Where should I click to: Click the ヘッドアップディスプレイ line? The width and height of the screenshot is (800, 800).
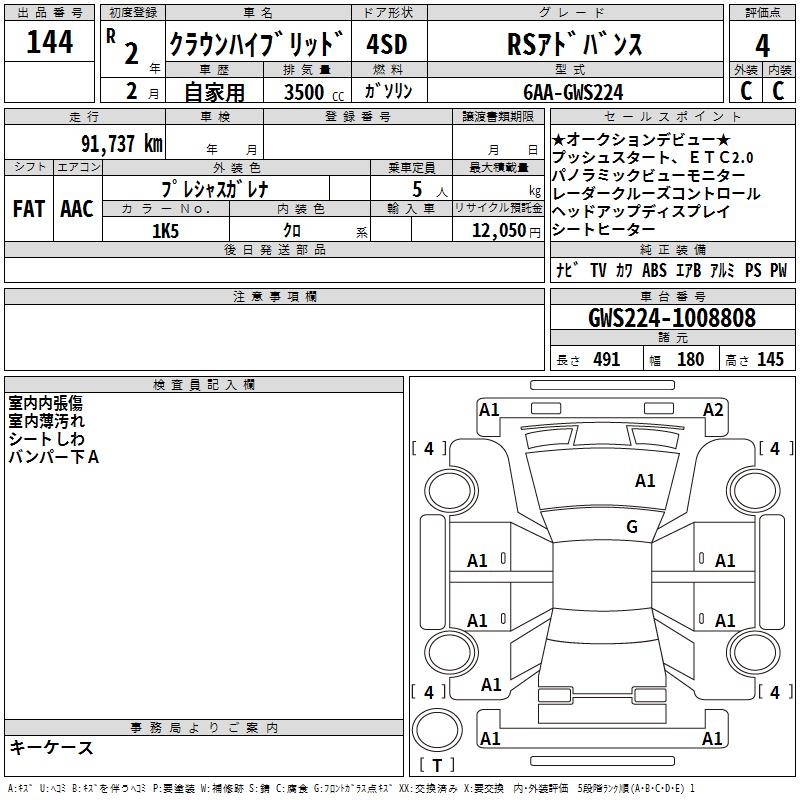(x=641, y=211)
